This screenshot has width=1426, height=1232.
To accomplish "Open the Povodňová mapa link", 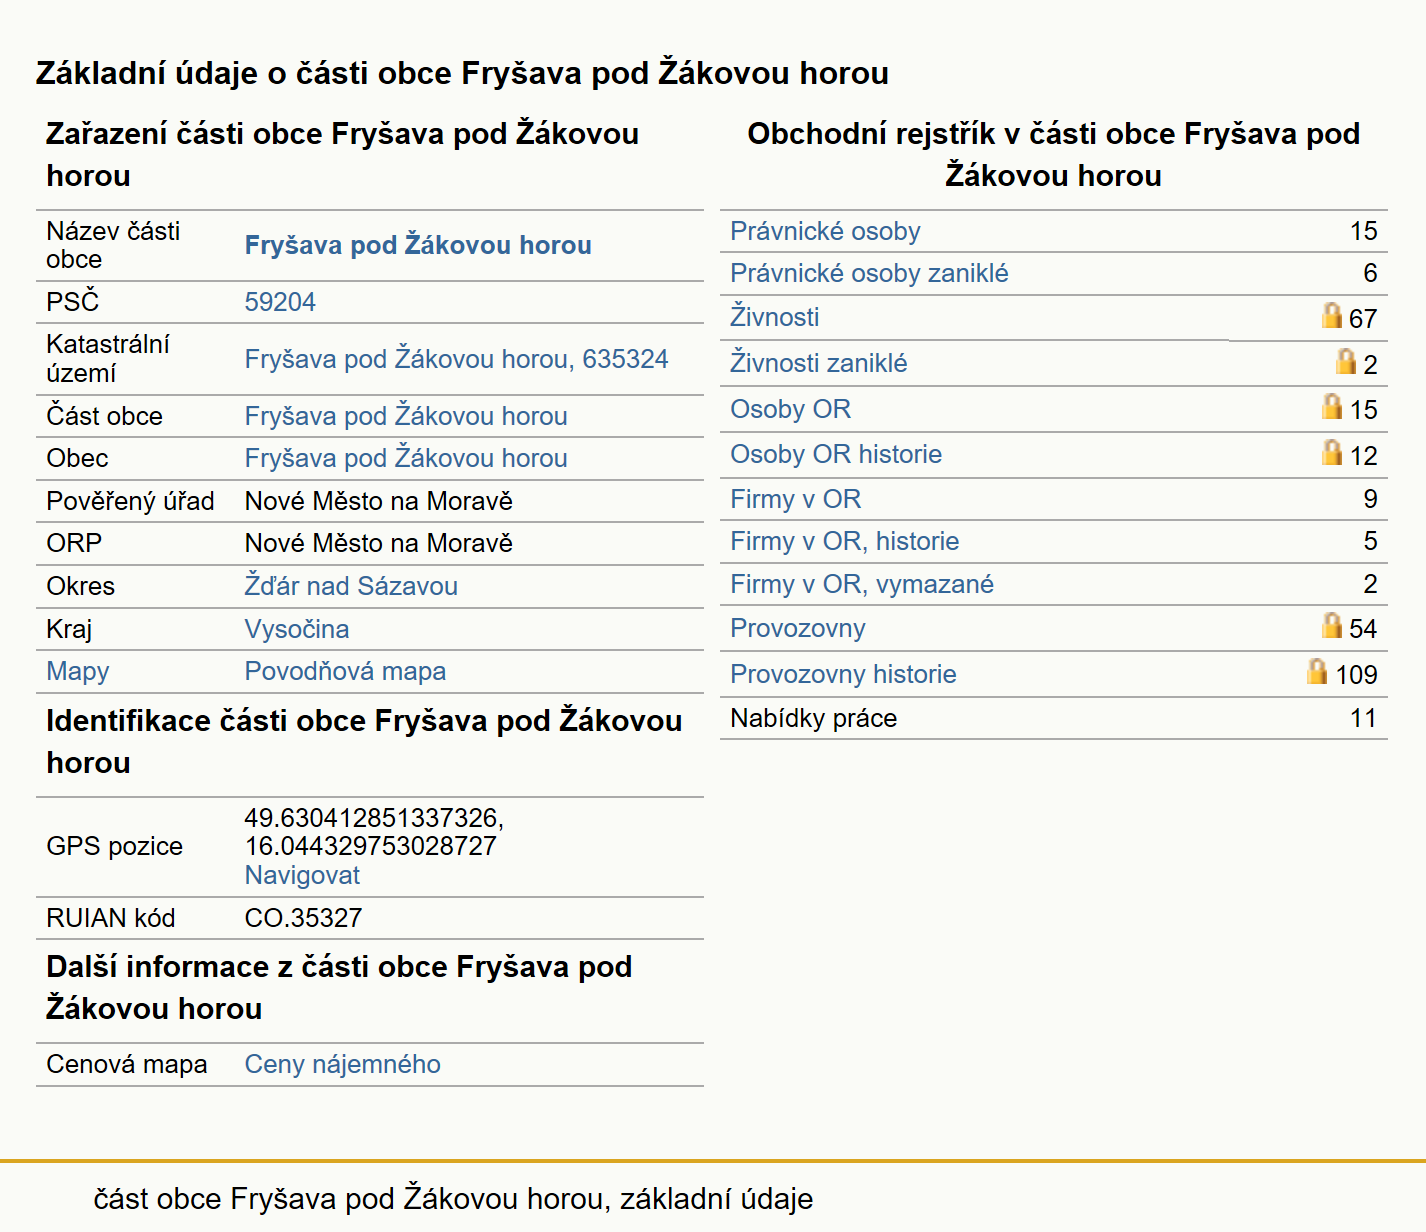I will 345,671.
